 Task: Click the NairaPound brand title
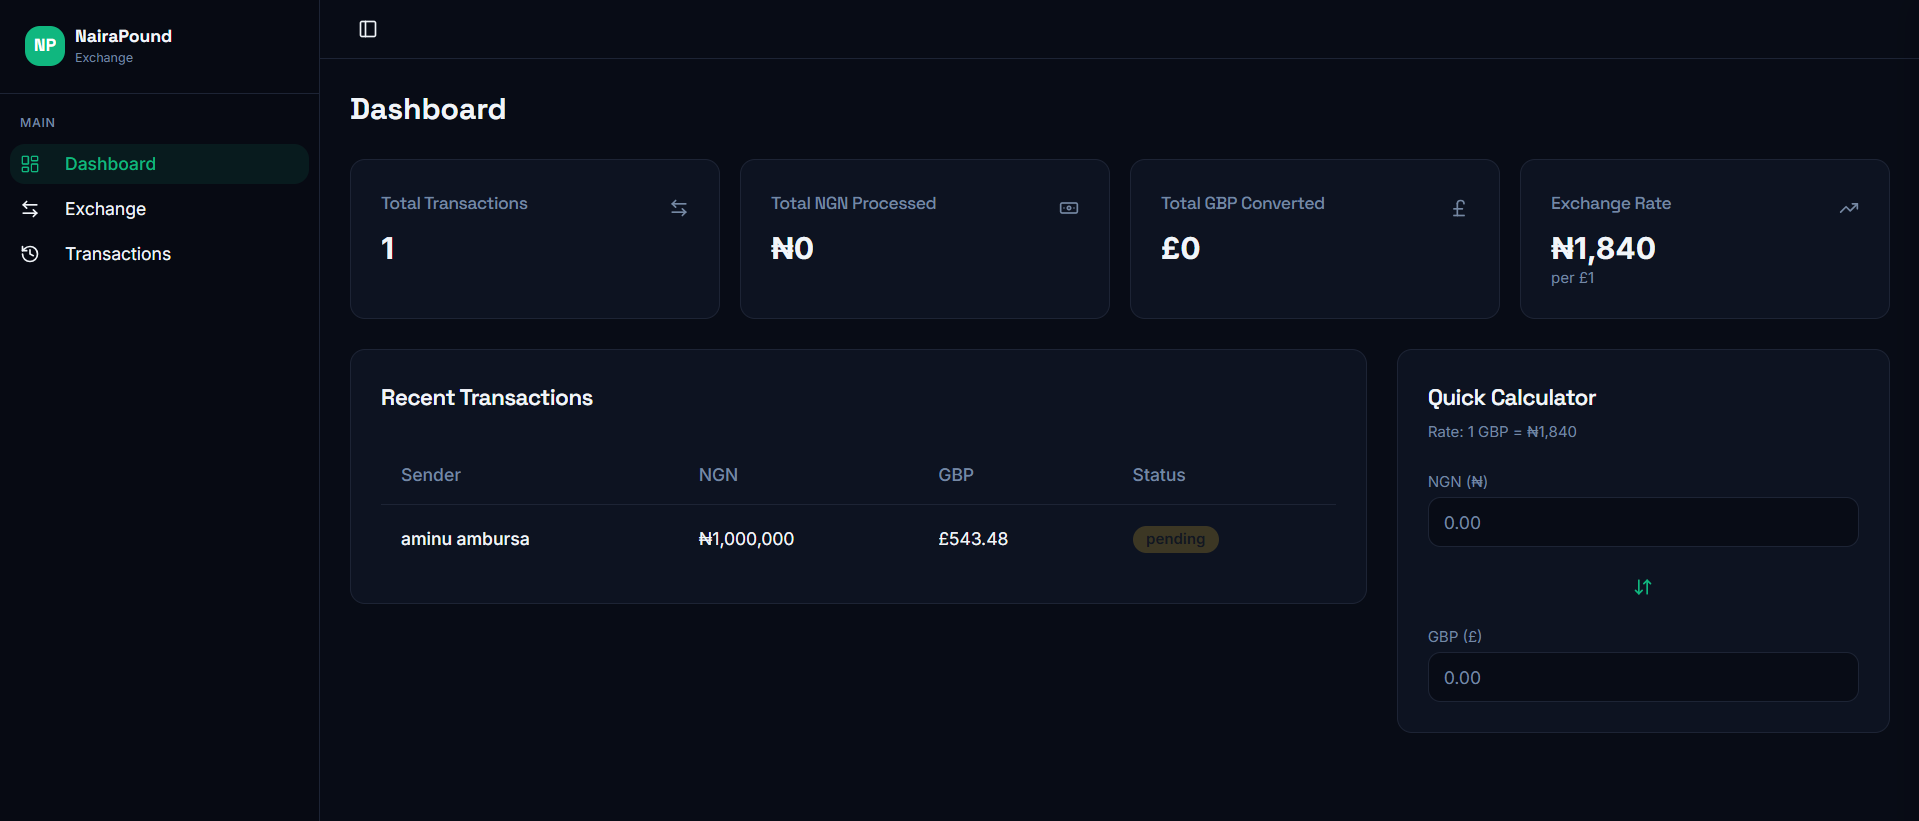coord(123,36)
